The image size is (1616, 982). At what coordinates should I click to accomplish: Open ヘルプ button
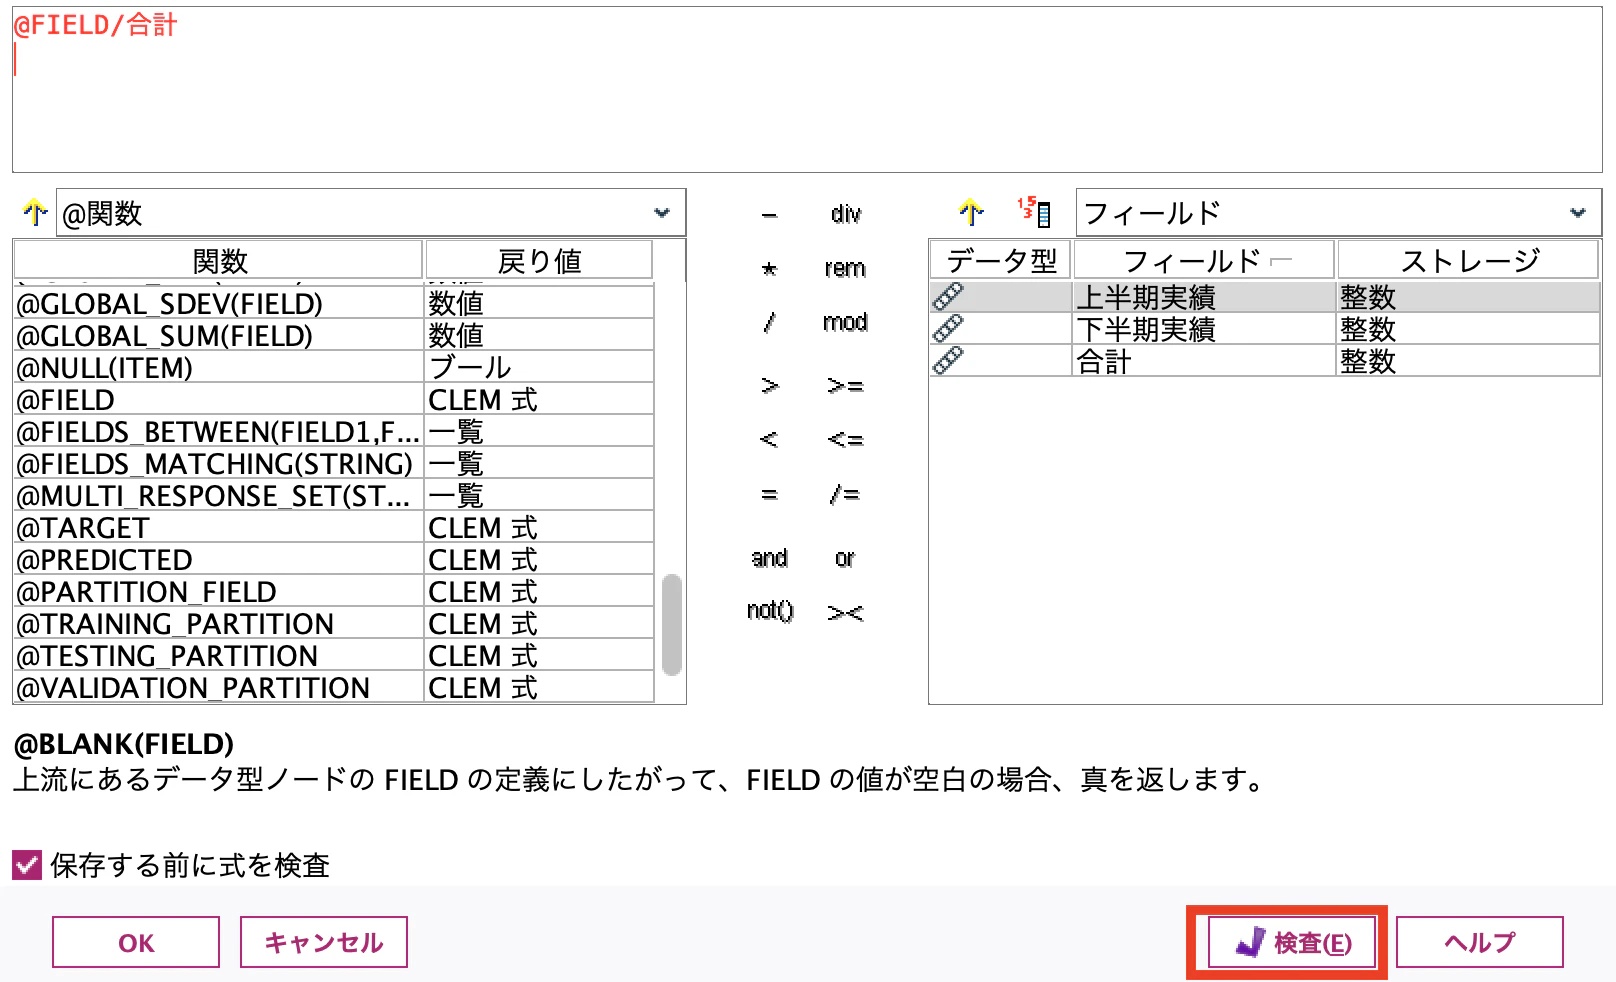pos(1480,942)
